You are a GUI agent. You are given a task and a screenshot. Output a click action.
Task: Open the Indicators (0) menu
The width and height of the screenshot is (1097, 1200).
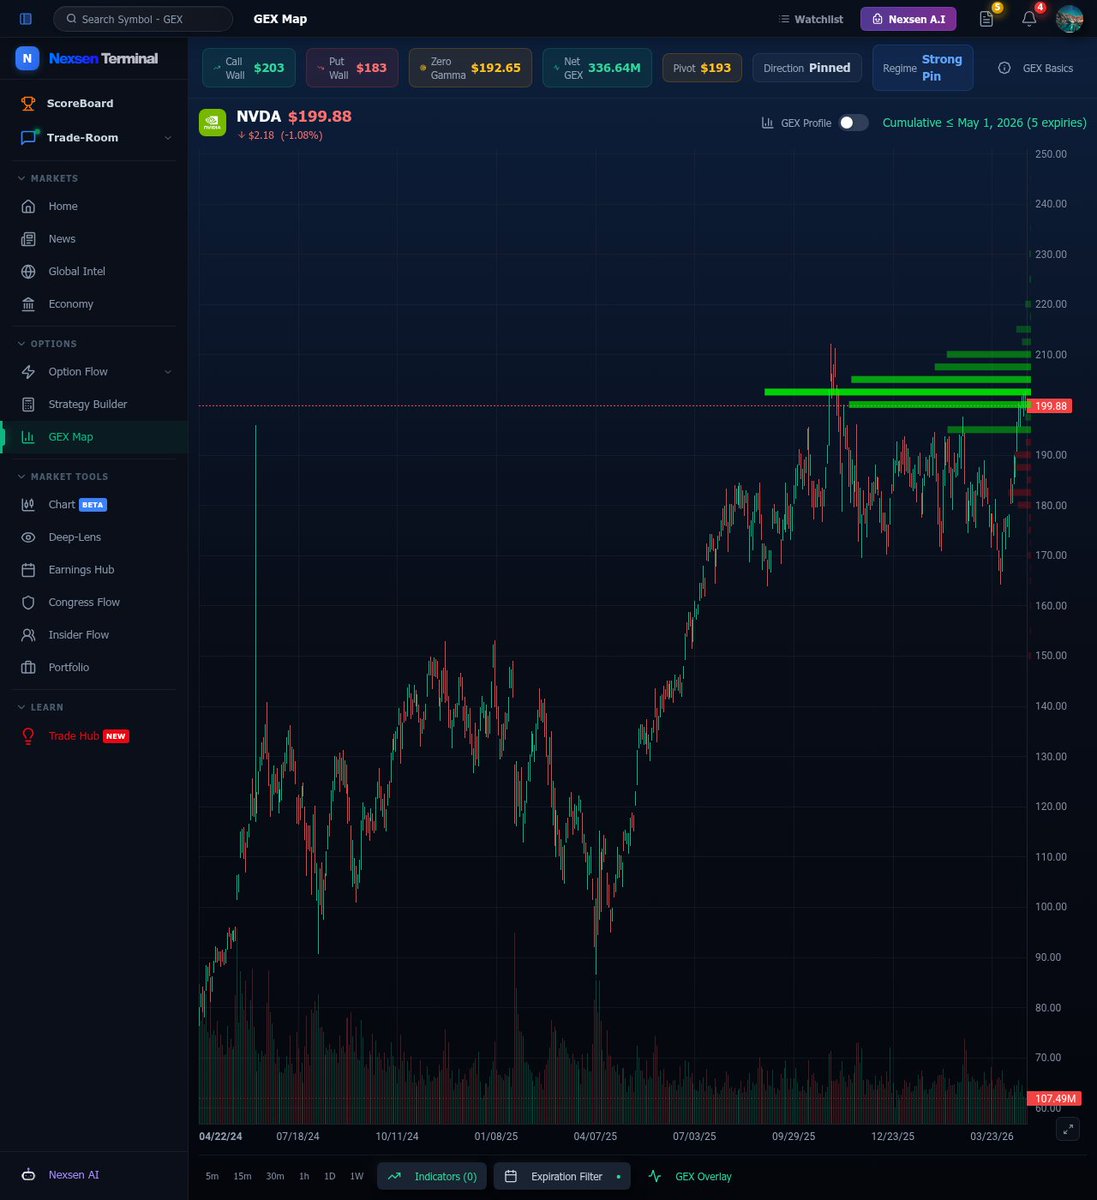click(x=432, y=1176)
